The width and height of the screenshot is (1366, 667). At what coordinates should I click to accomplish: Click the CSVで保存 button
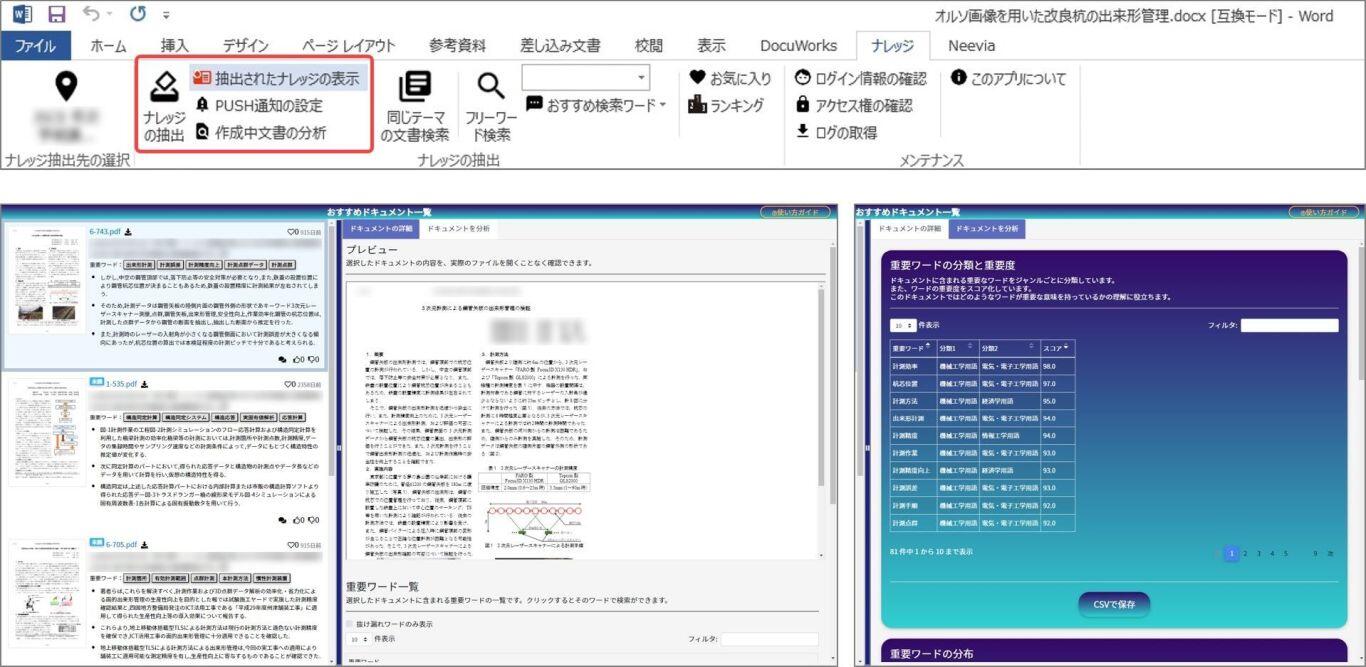coord(1113,604)
